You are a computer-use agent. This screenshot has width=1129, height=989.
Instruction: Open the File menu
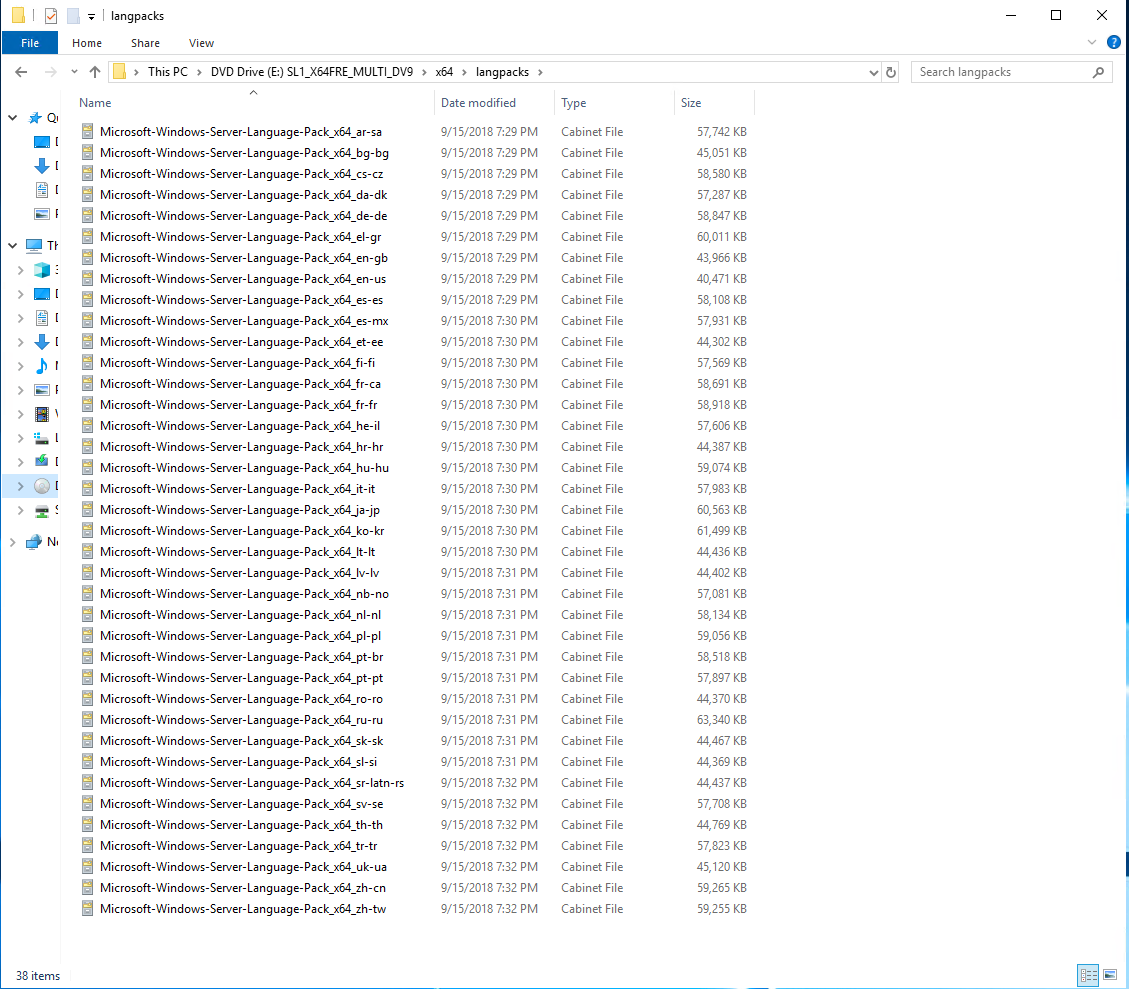pos(30,43)
